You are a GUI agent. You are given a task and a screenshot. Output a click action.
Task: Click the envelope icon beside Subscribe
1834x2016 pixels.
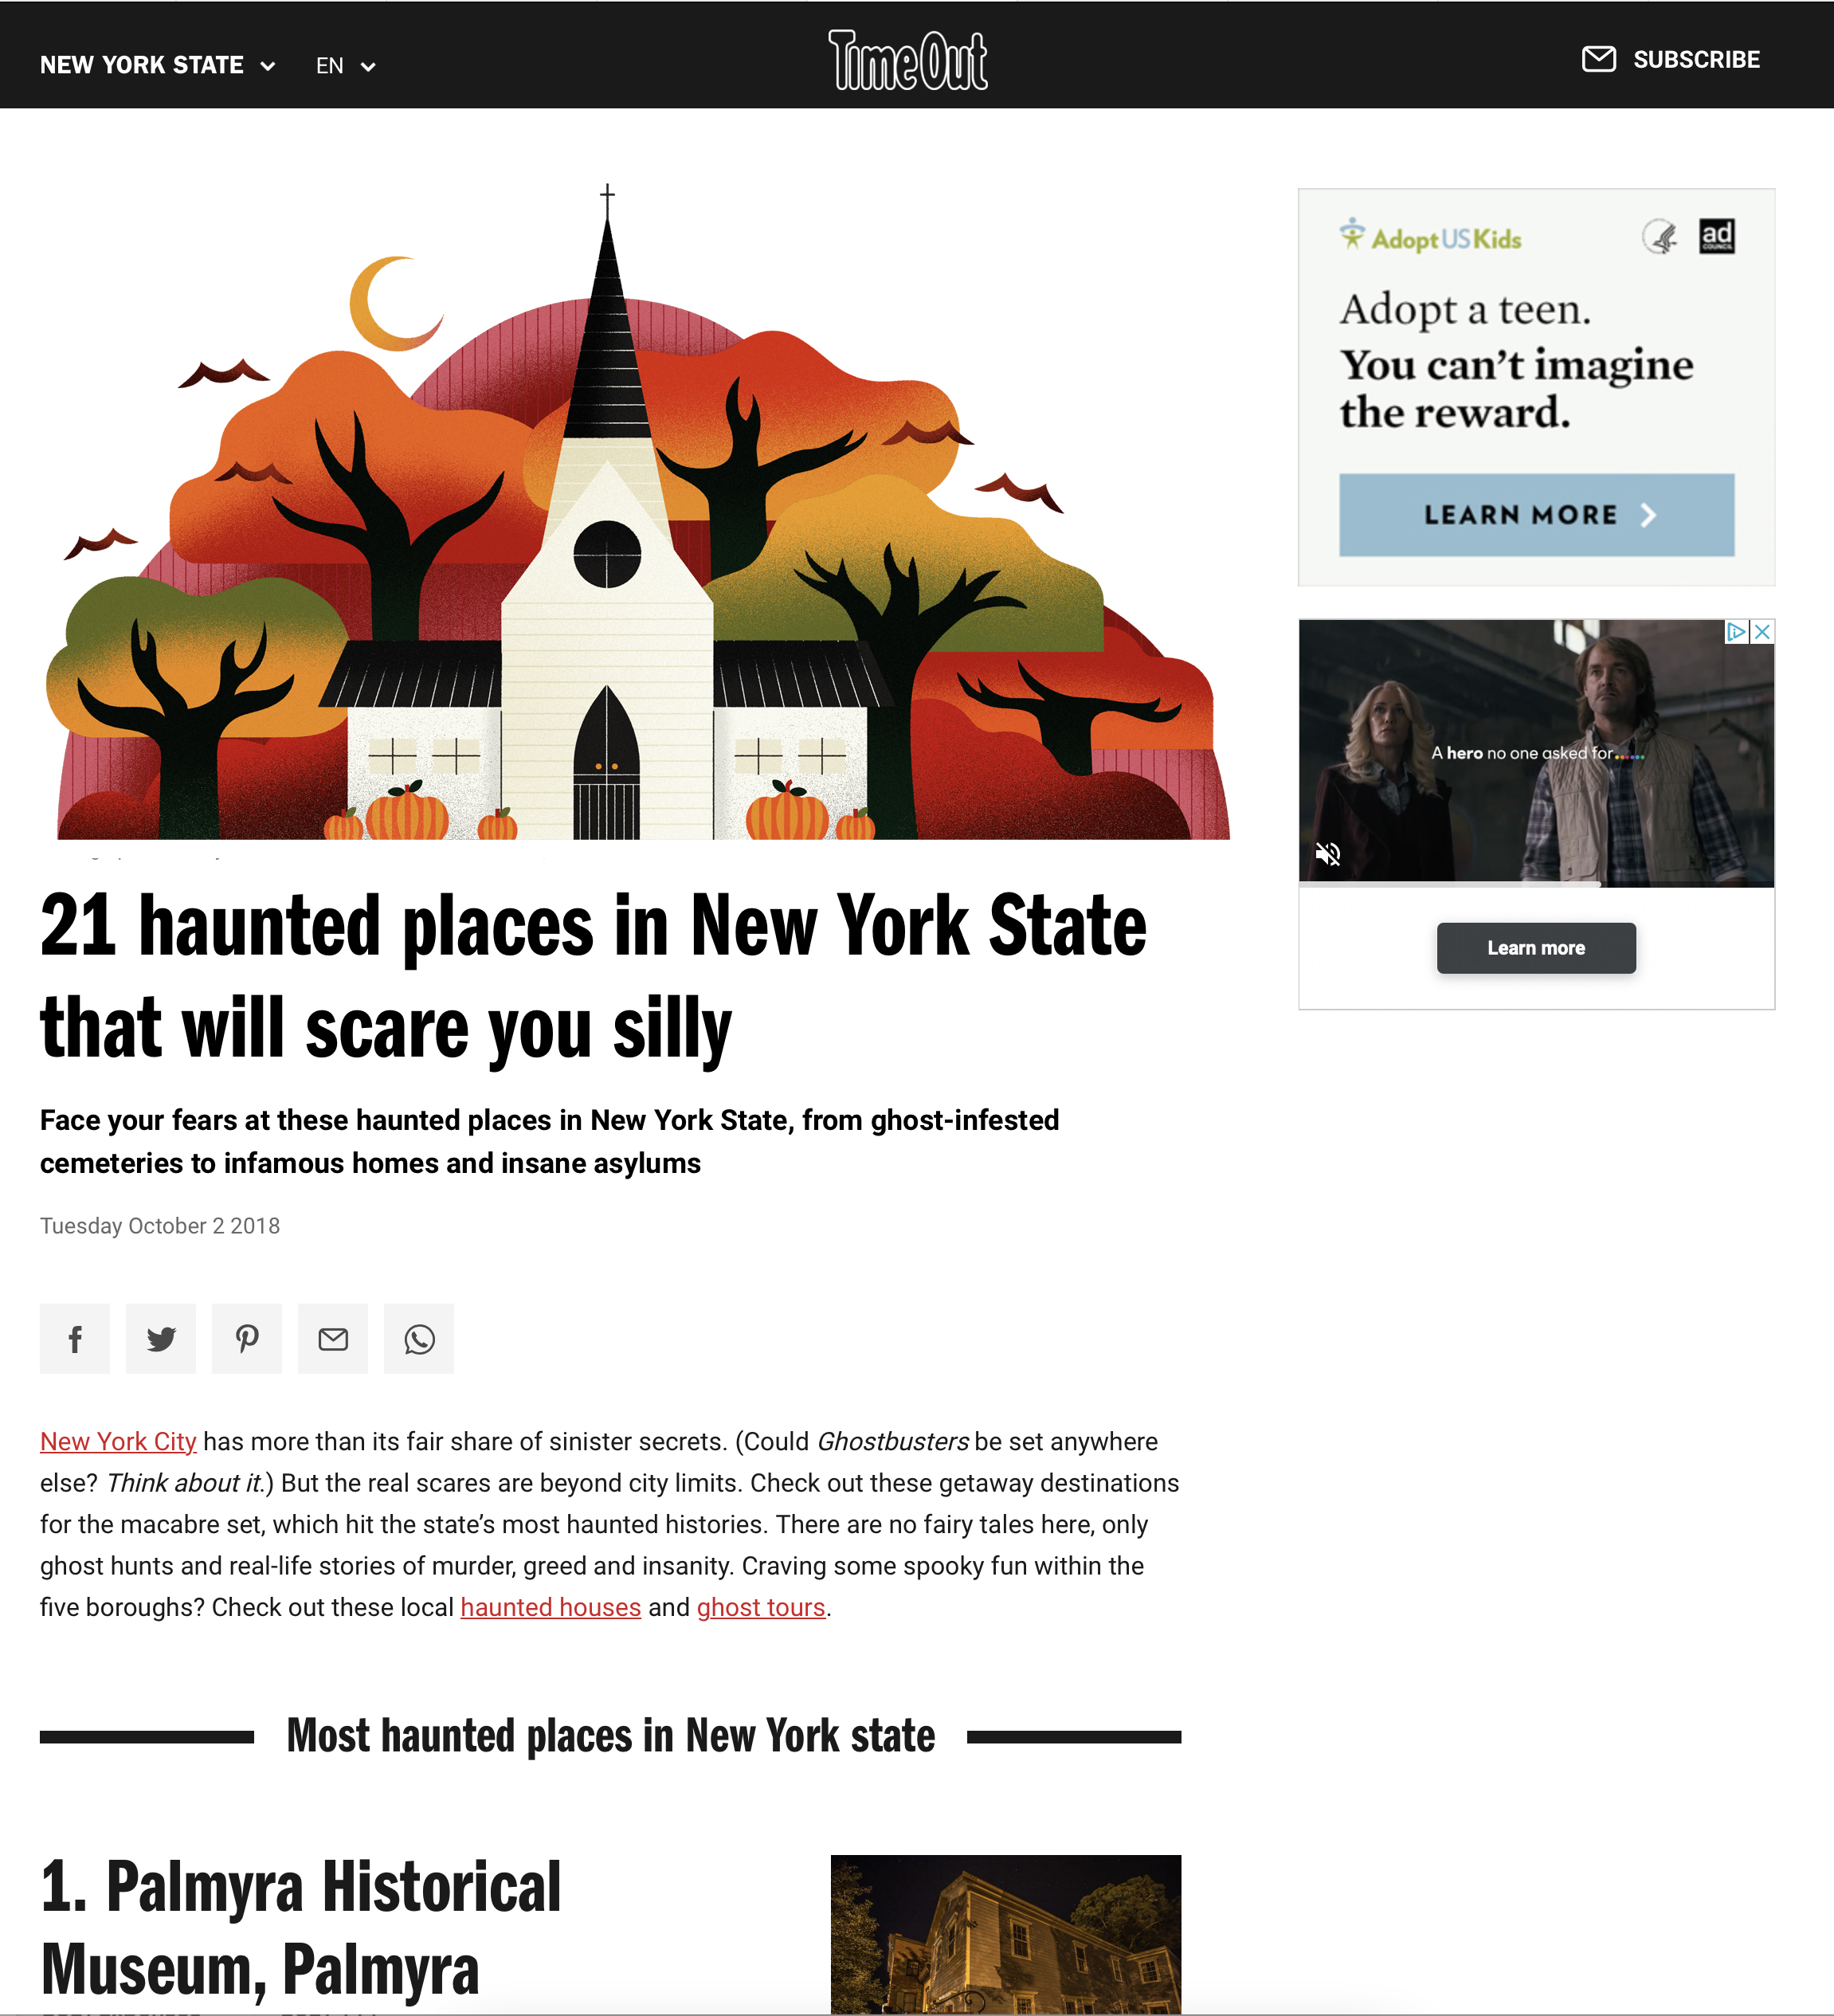(1598, 59)
